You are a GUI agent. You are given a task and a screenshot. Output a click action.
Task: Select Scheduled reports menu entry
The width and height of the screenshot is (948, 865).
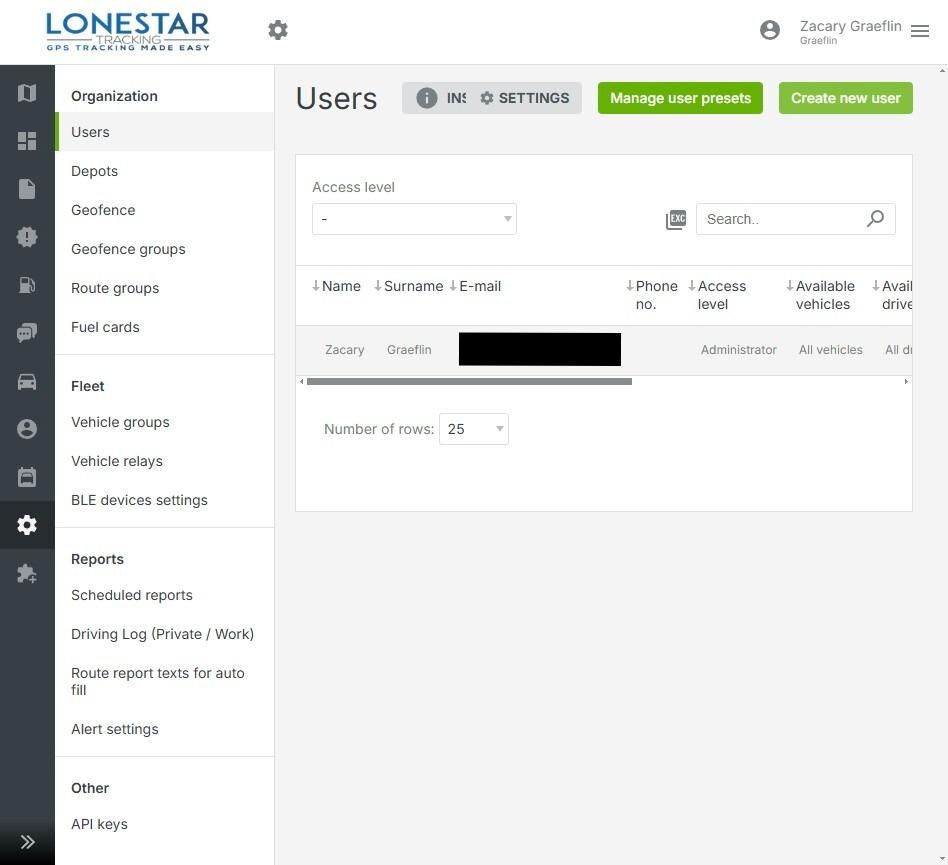(x=132, y=595)
